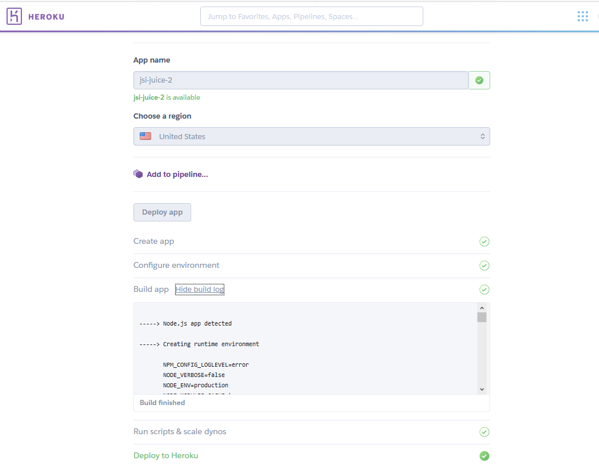This screenshot has height=467, width=599.
Task: Click the Build app success checkmark
Action: (484, 290)
